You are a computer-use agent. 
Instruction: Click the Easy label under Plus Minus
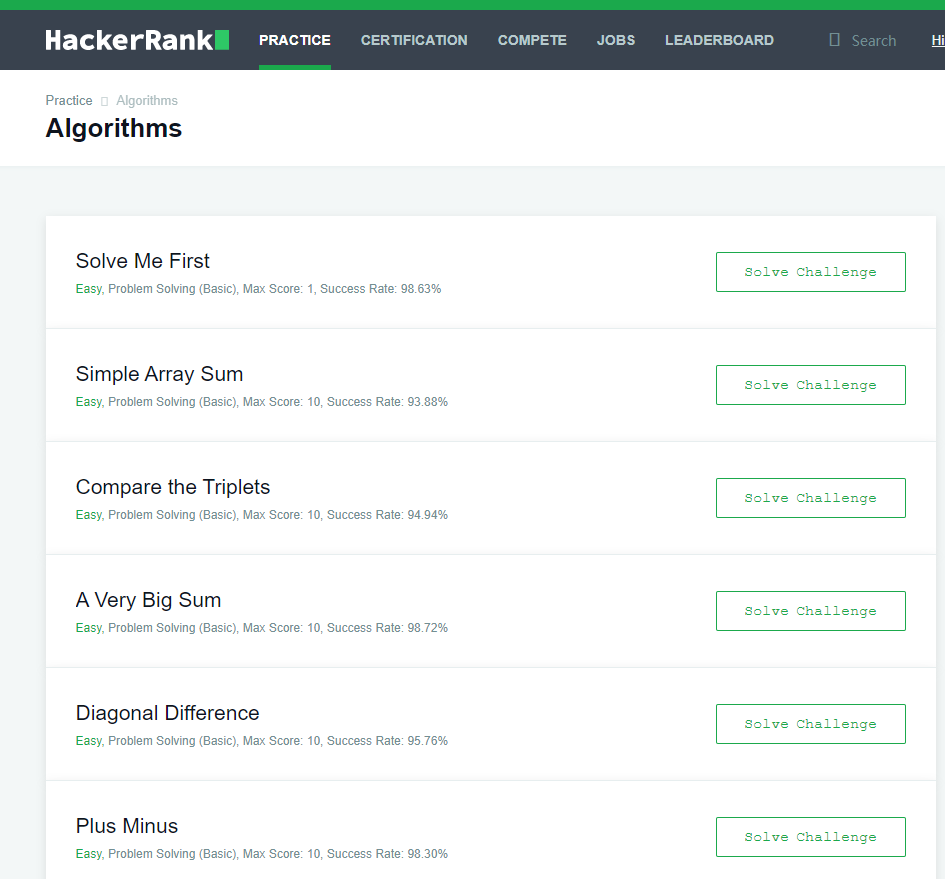(x=89, y=854)
